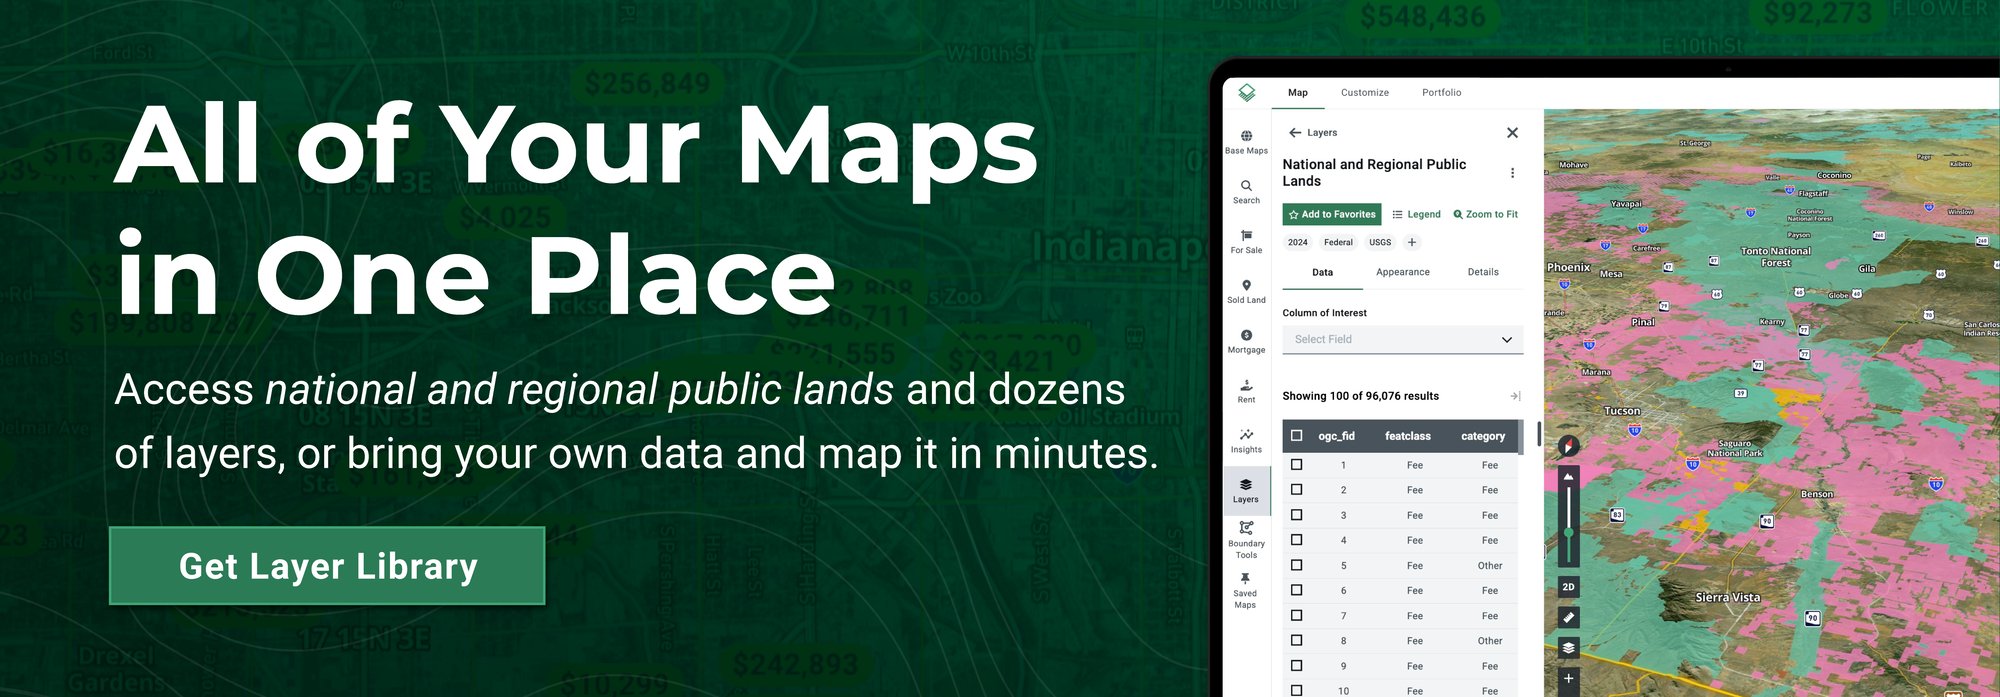
Task: Check the select-all checkbox in table header
Action: (x=1297, y=436)
